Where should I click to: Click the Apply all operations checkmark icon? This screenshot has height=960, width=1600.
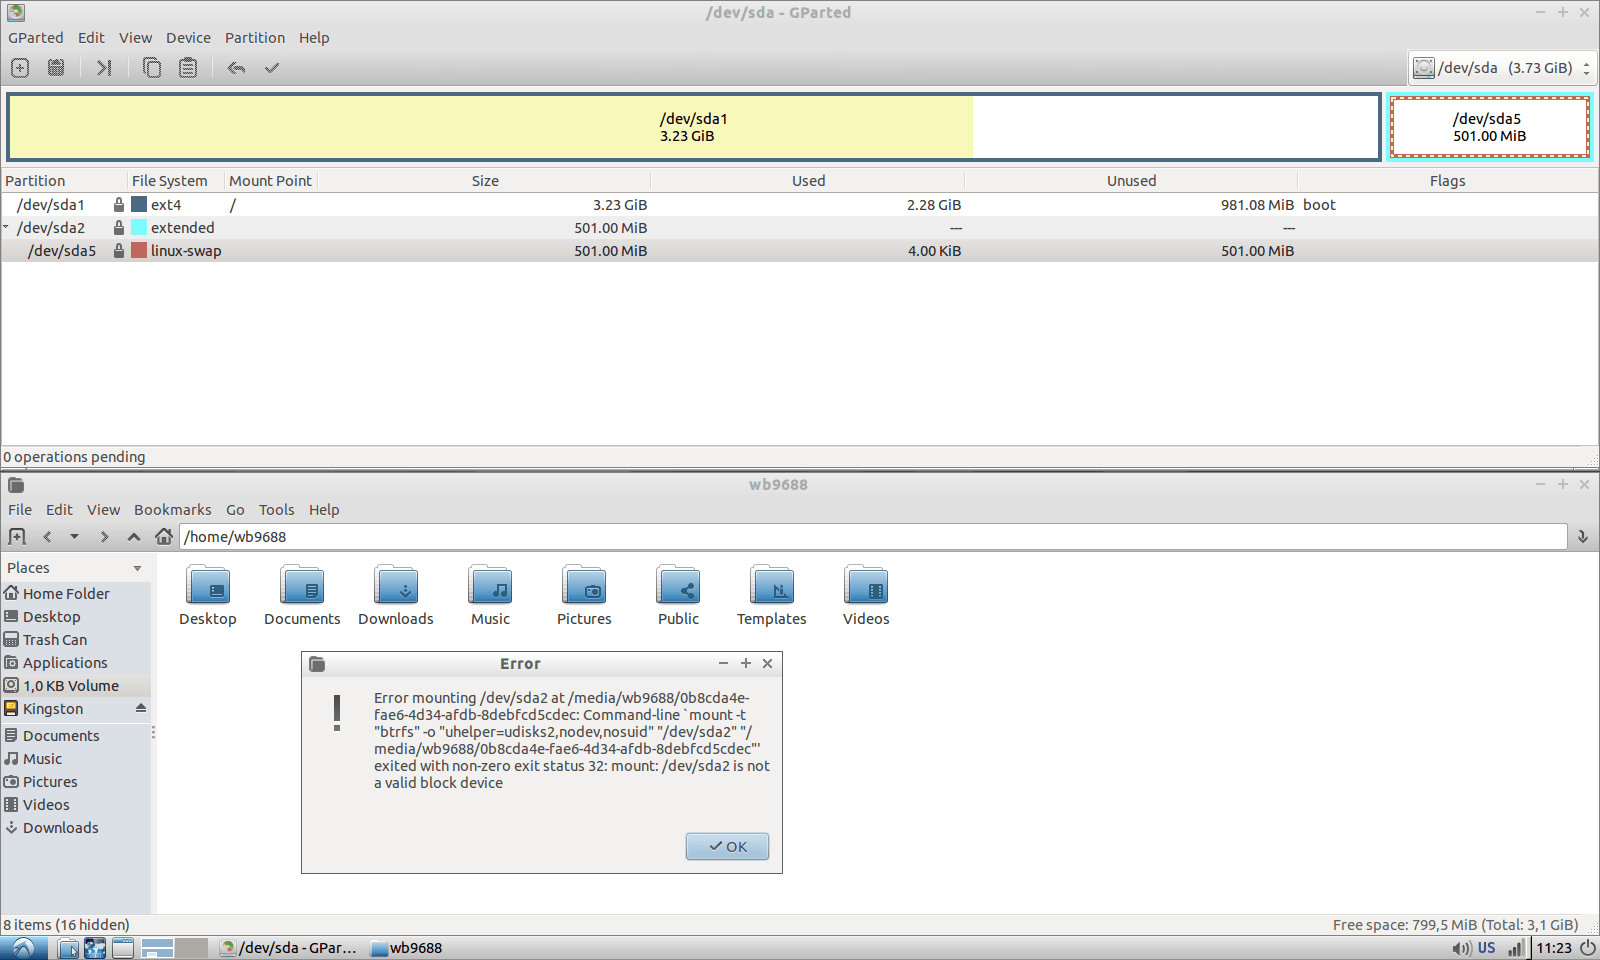[x=272, y=68]
